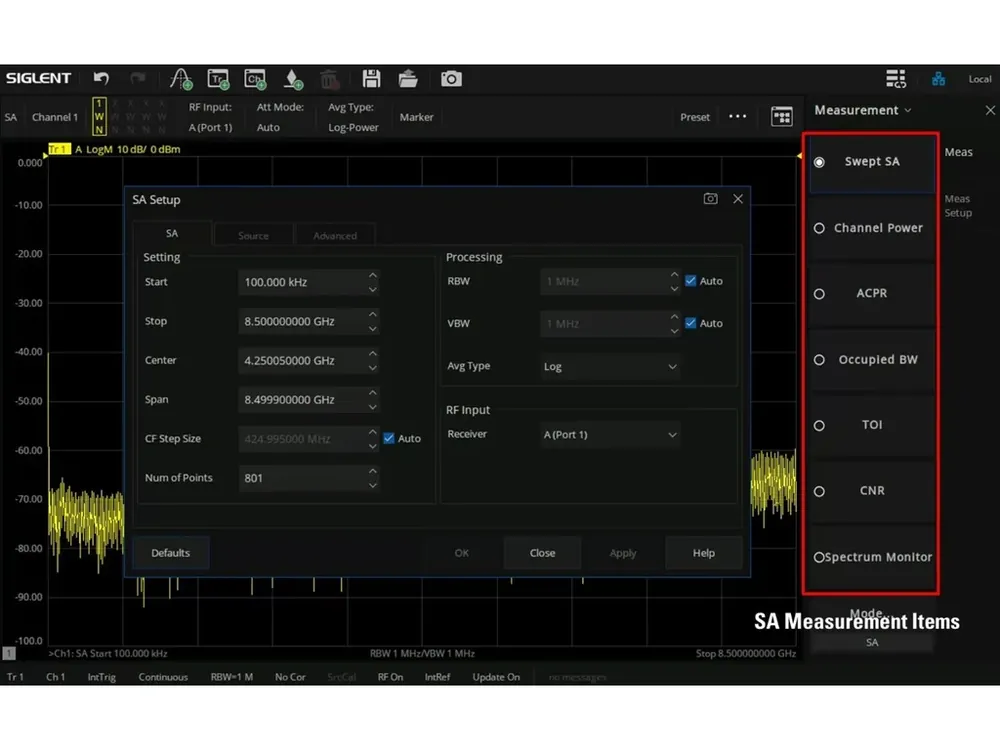Open the Avg Type Log dropdown
This screenshot has width=1000, height=750.
(x=610, y=367)
